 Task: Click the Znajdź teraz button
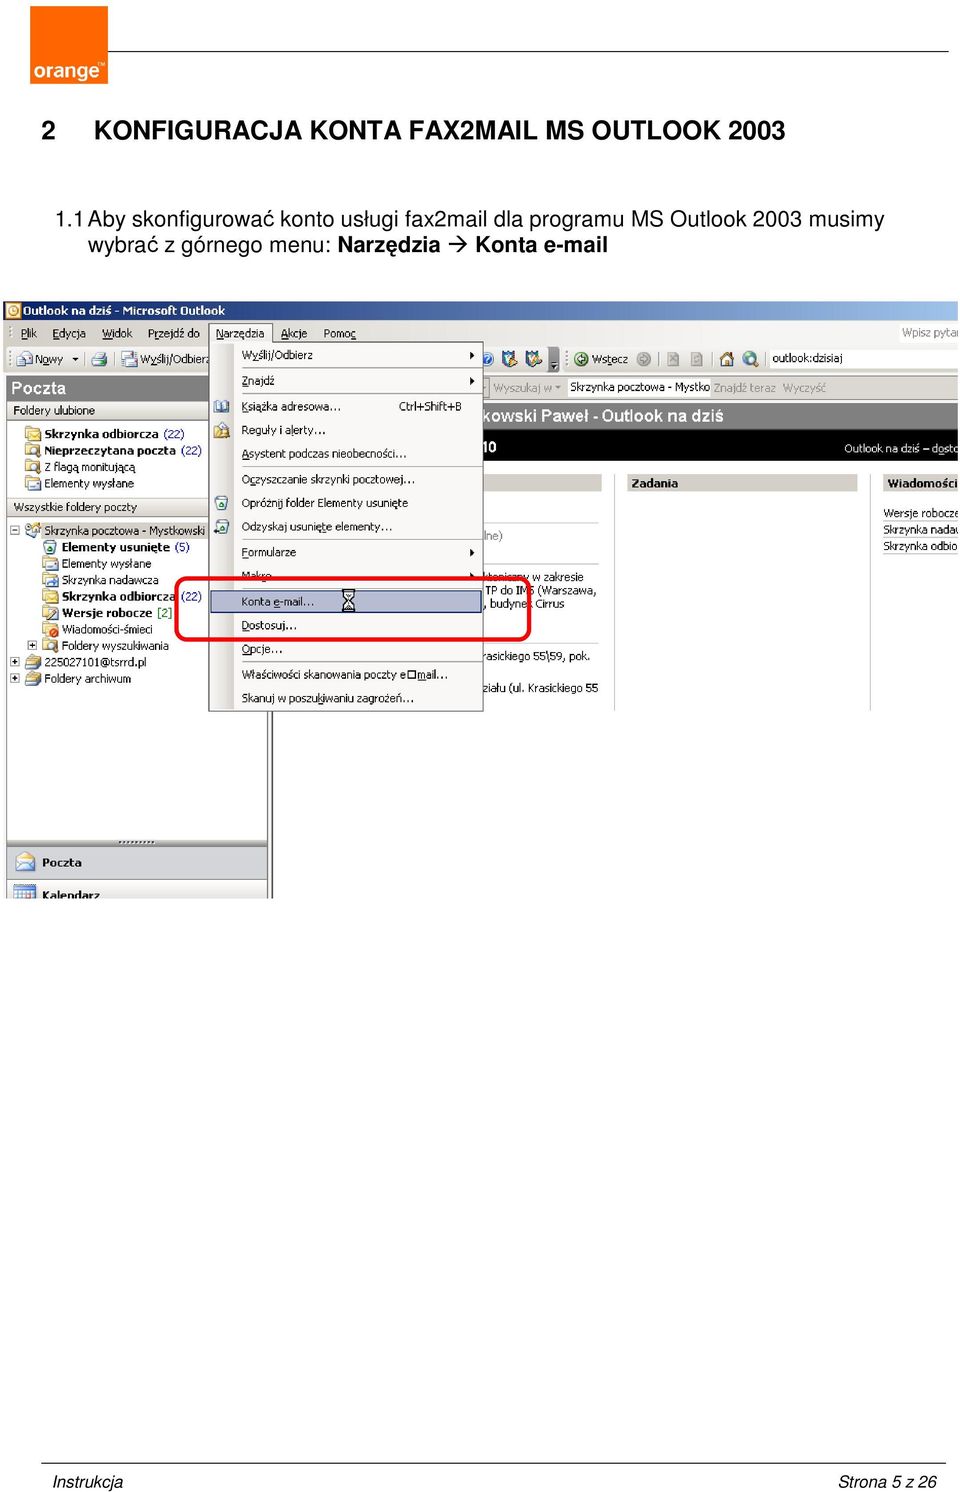click(x=744, y=388)
